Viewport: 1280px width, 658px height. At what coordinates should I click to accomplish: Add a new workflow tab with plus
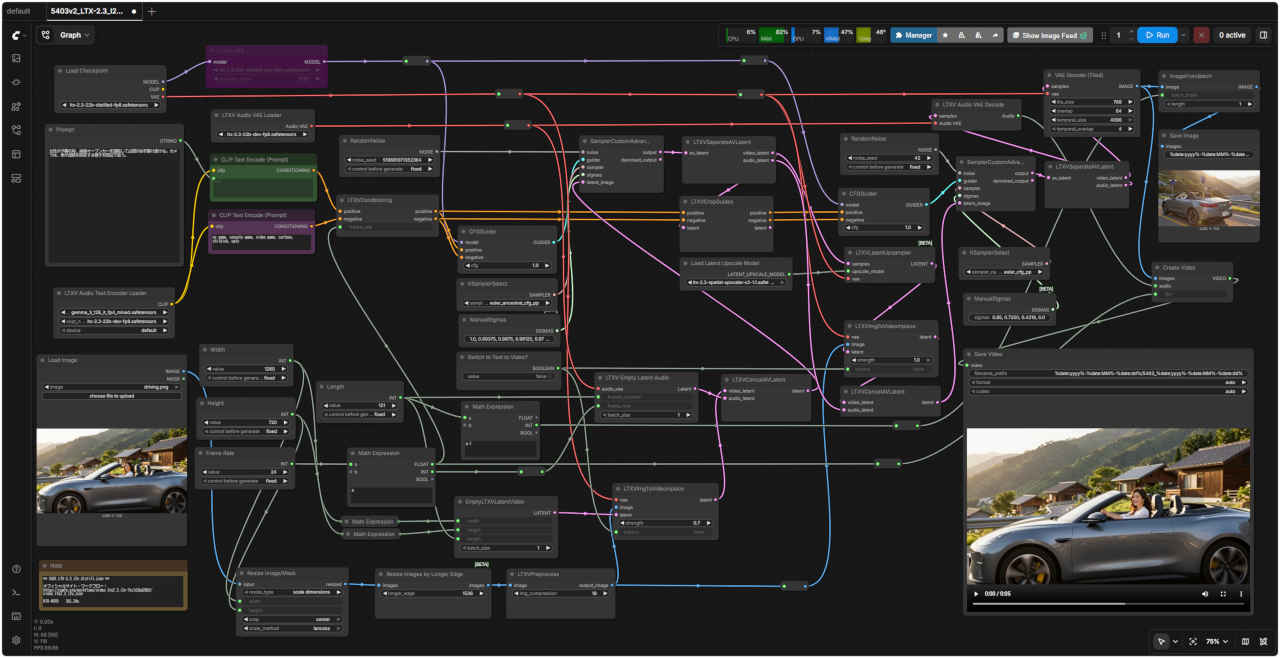[x=152, y=11]
